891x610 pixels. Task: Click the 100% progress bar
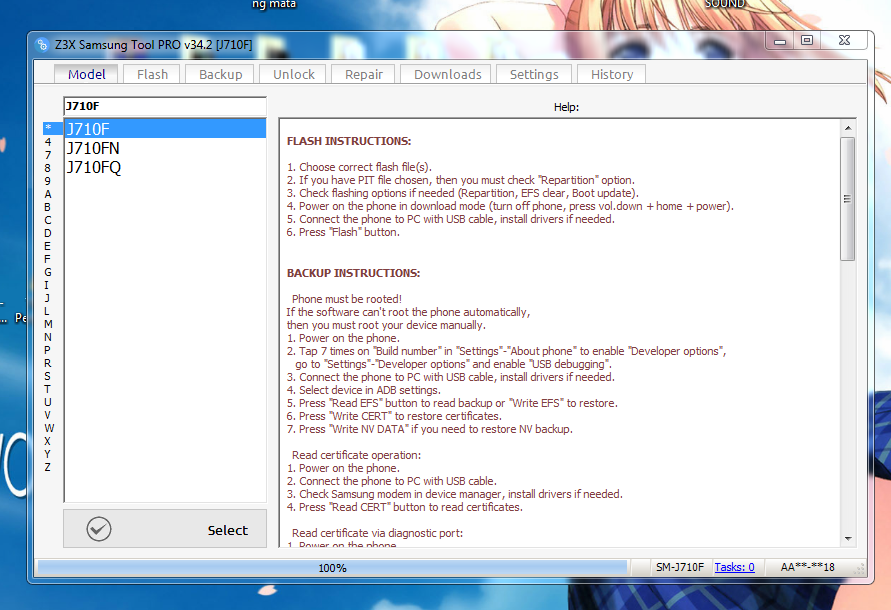[332, 567]
